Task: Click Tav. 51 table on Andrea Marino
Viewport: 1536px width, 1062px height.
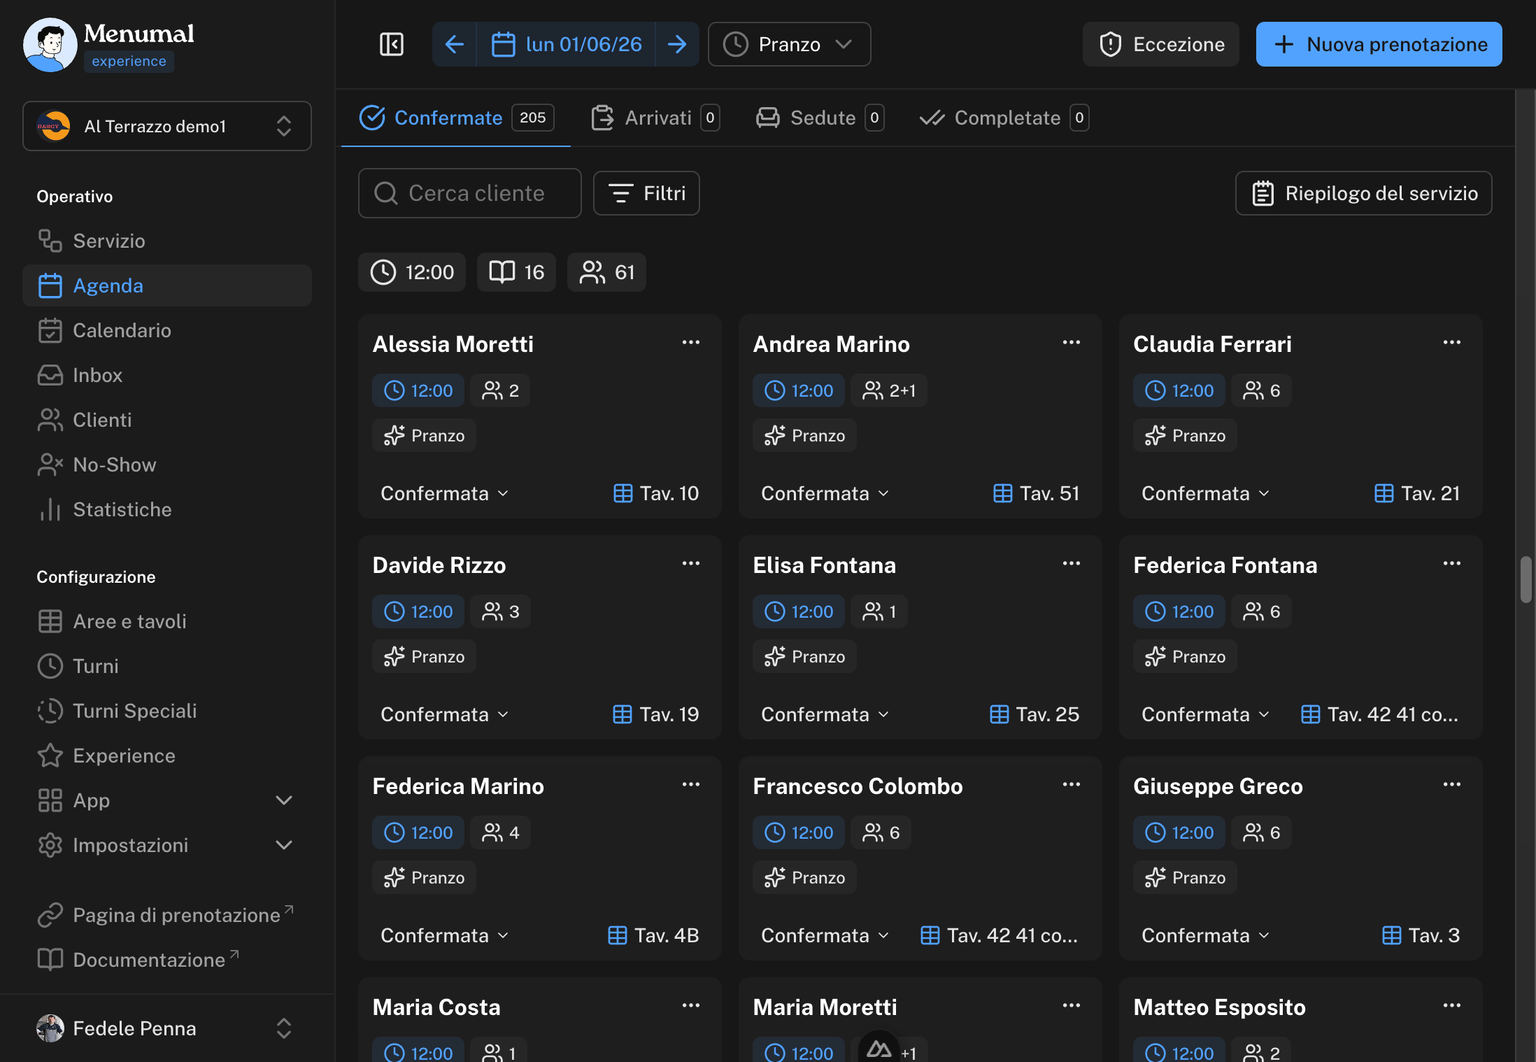Action: 1036,493
